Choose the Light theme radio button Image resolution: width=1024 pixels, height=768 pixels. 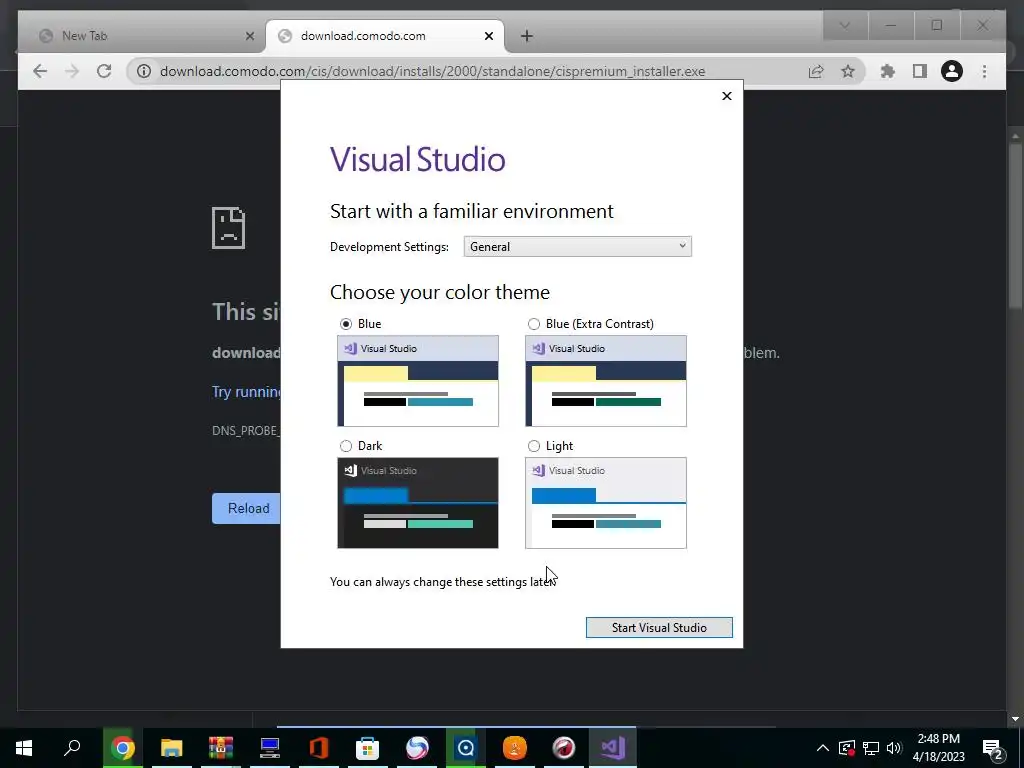click(x=534, y=446)
